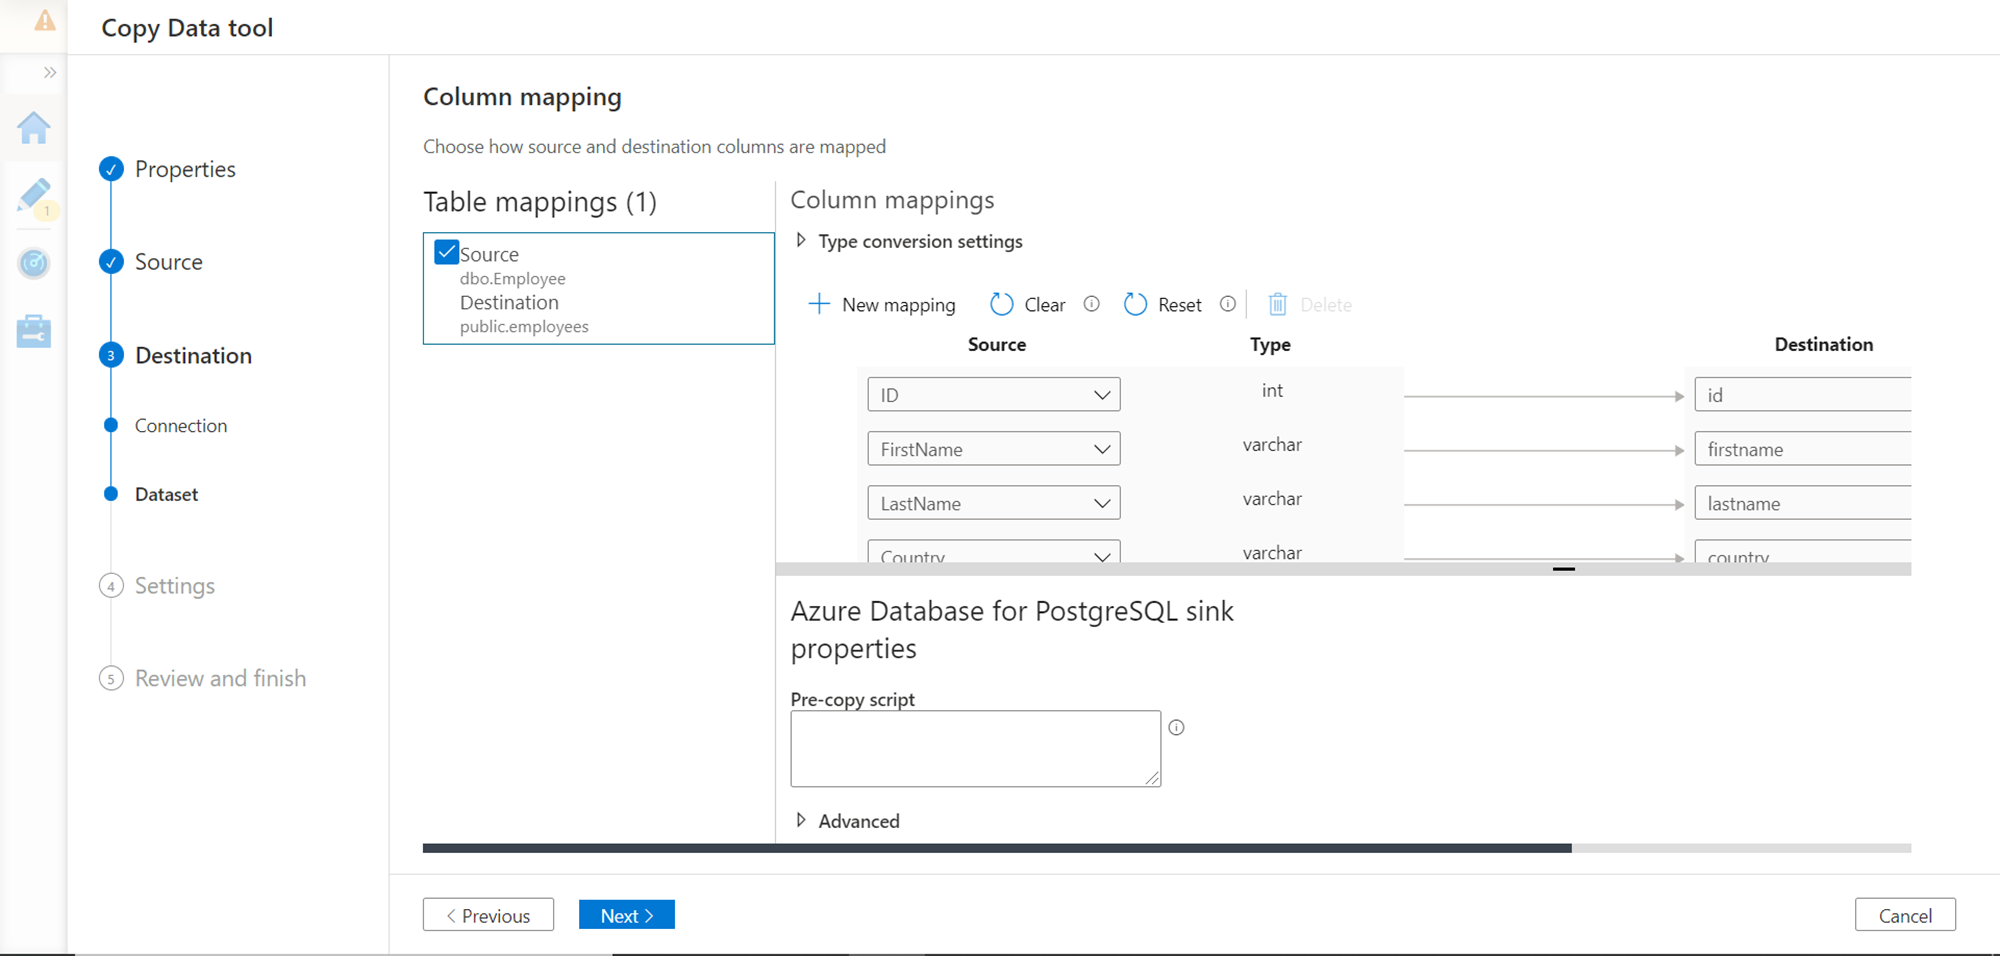Viewport: 2000px width, 956px height.
Task: Click the Clear mappings info icon
Action: coord(1092,304)
